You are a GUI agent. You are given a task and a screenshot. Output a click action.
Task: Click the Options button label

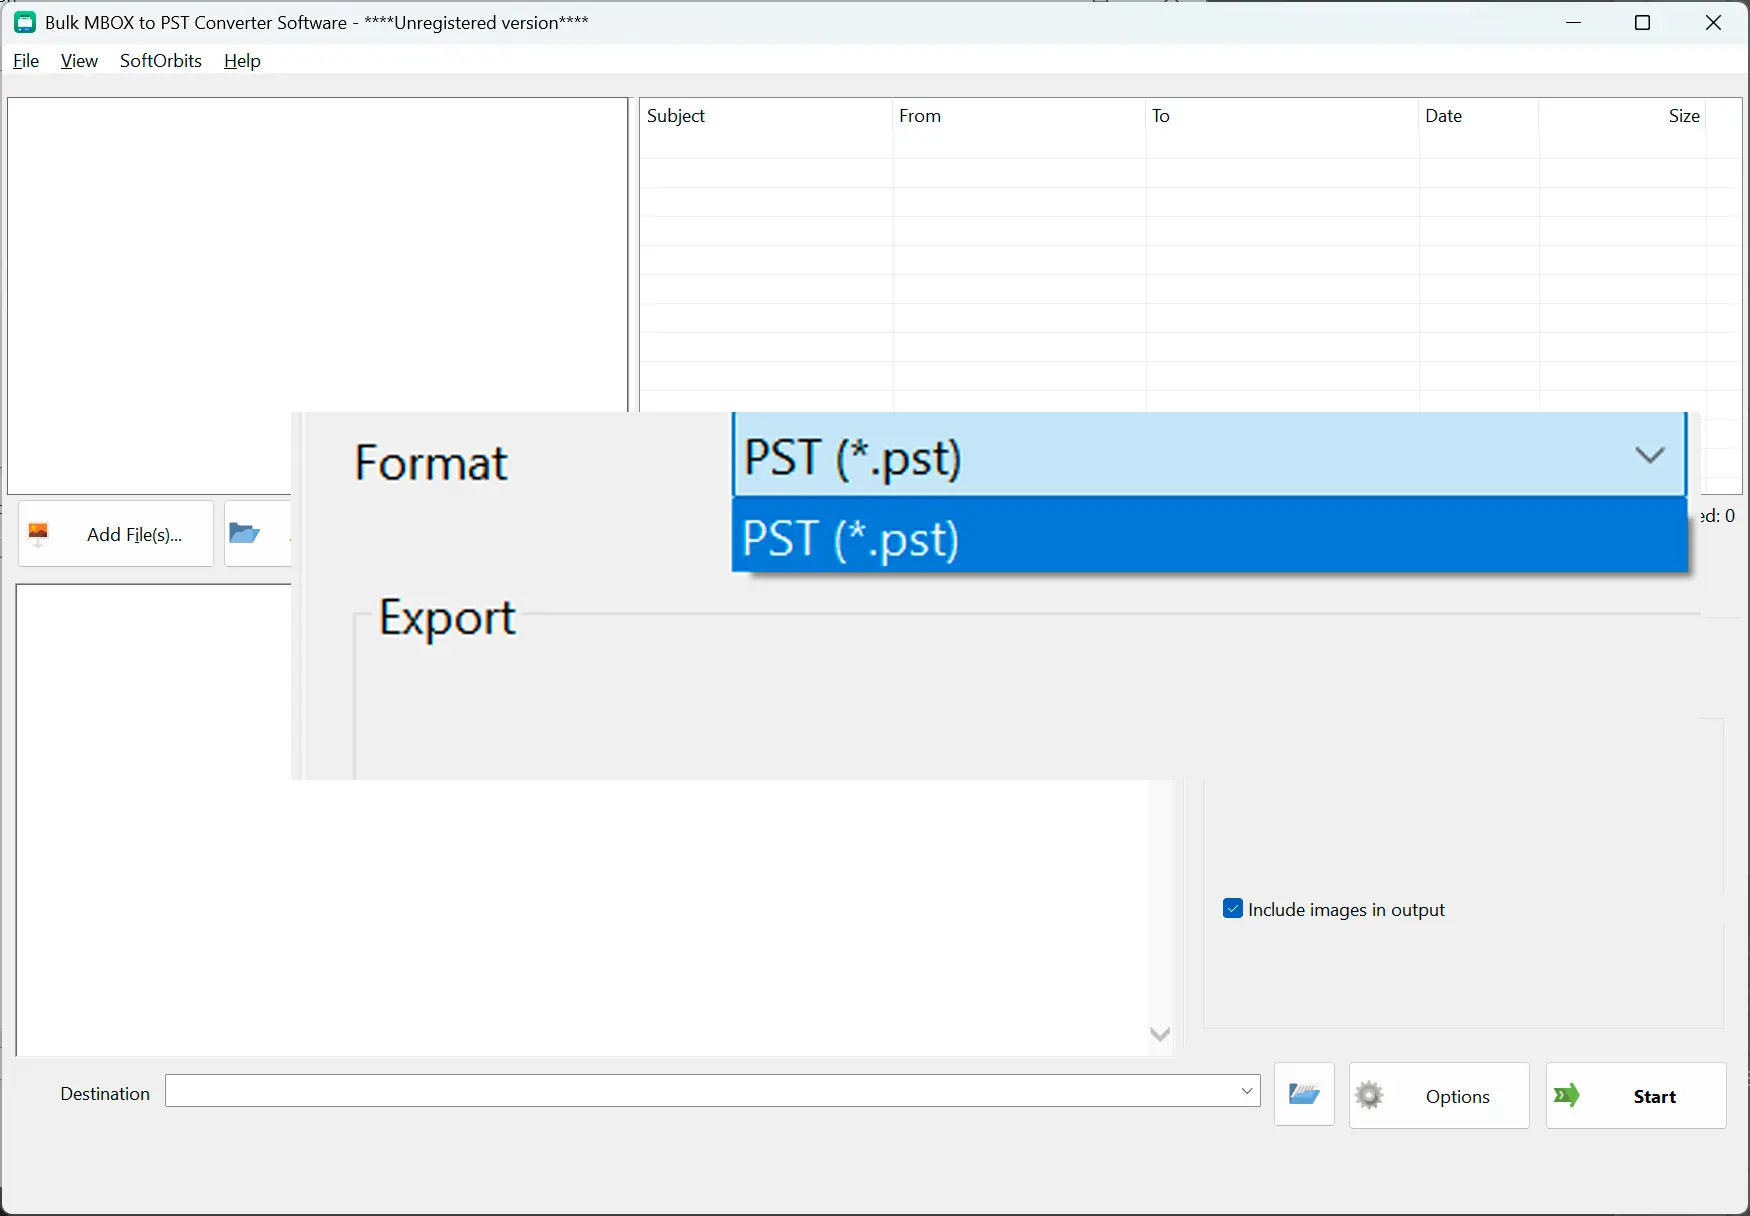pyautogui.click(x=1457, y=1097)
